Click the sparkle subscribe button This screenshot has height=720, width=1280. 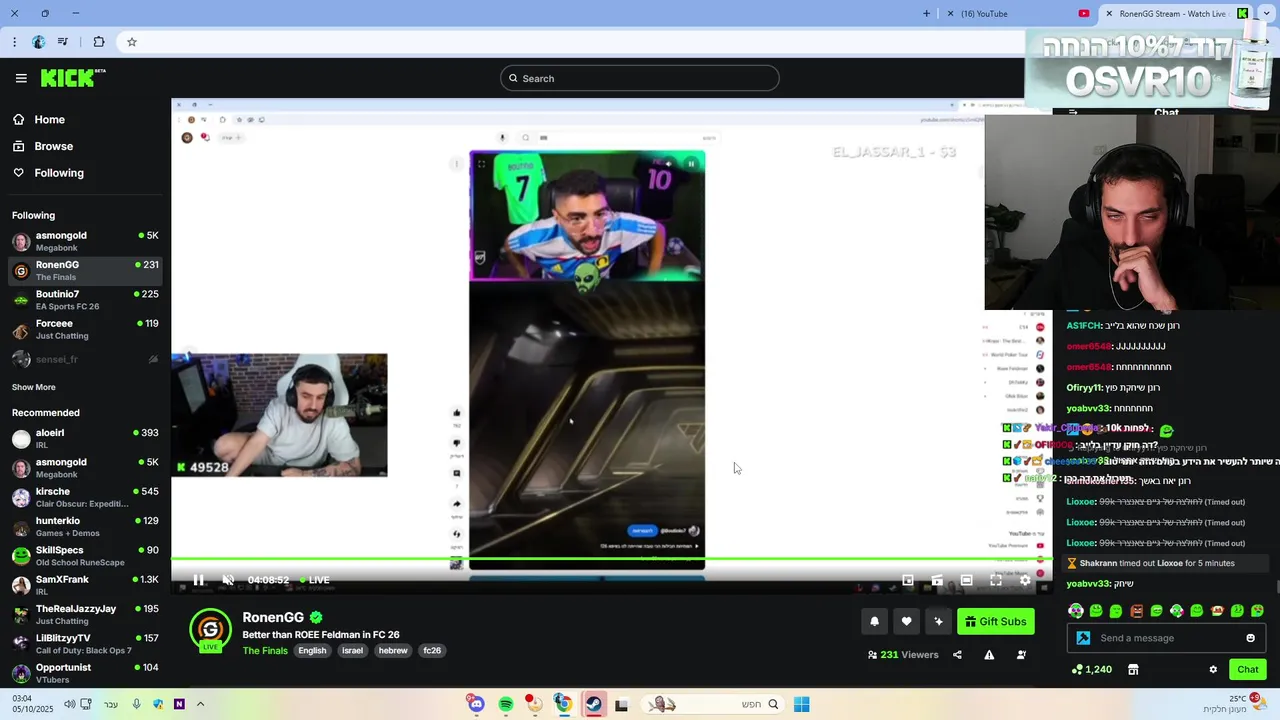coord(938,622)
